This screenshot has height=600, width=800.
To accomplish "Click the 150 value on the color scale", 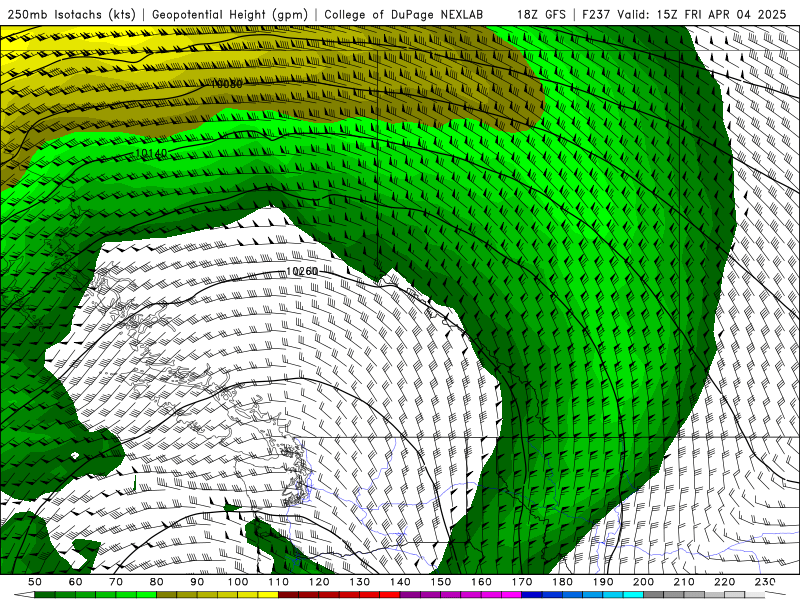I will coord(441,582).
